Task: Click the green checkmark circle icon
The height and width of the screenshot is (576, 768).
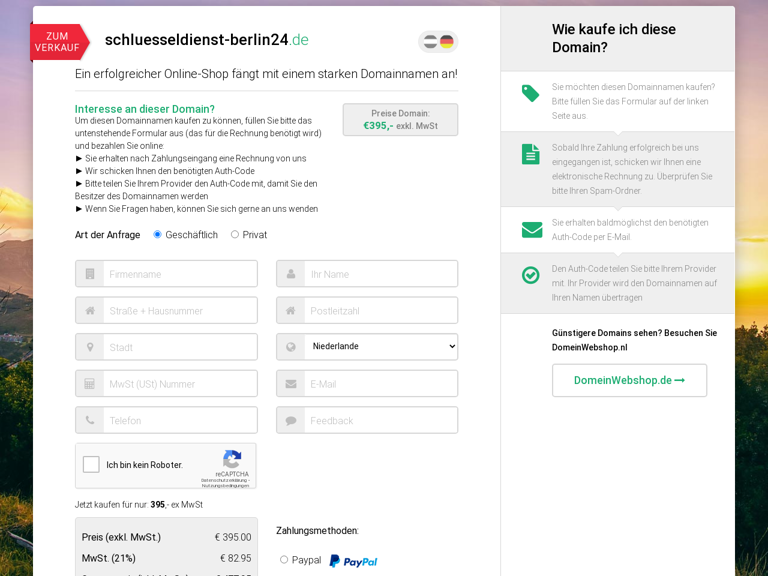Action: coord(530,275)
